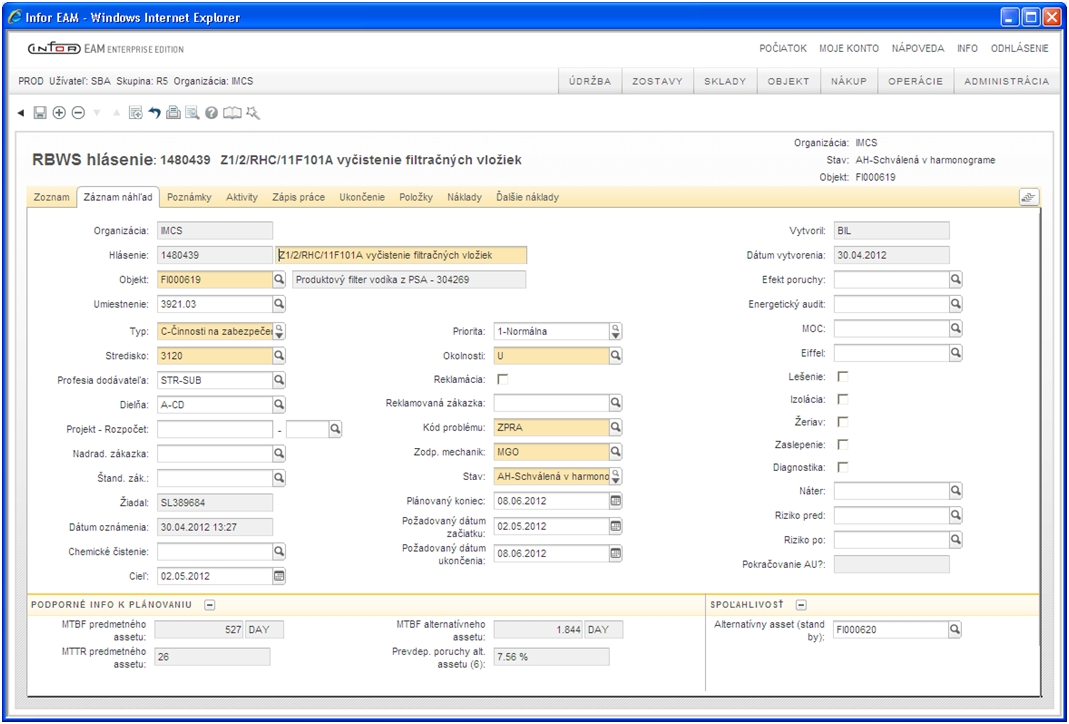Expand the Priorita dropdown
Screen dimensions: 1069x724
click(616, 331)
